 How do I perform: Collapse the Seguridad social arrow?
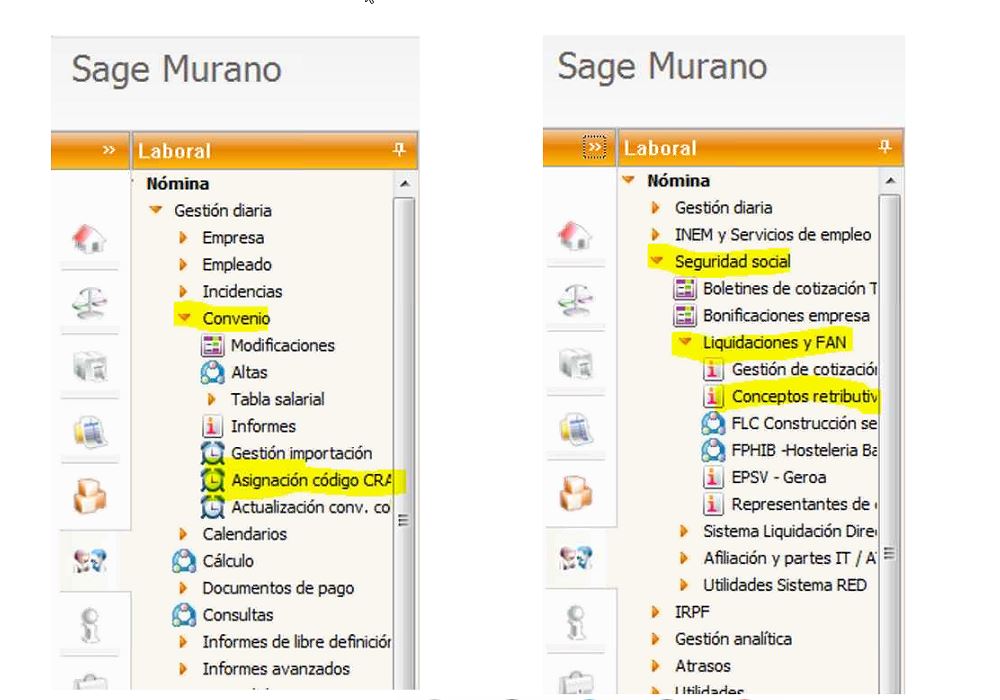(x=656, y=260)
